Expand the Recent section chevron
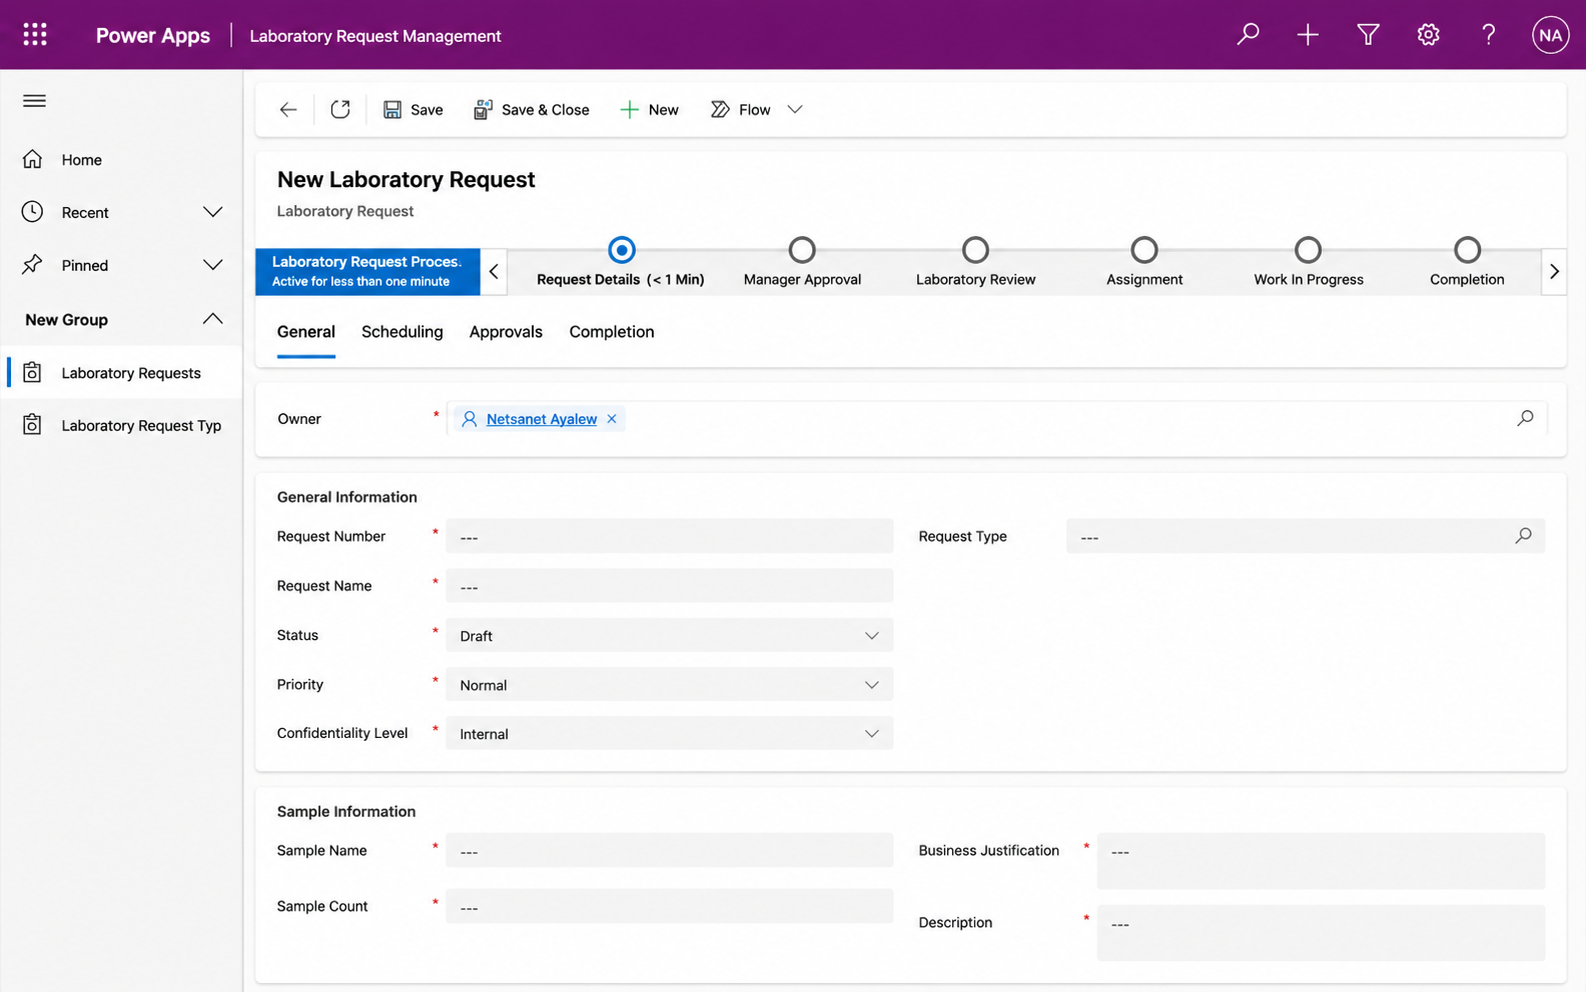The image size is (1586, 992). [x=212, y=212]
